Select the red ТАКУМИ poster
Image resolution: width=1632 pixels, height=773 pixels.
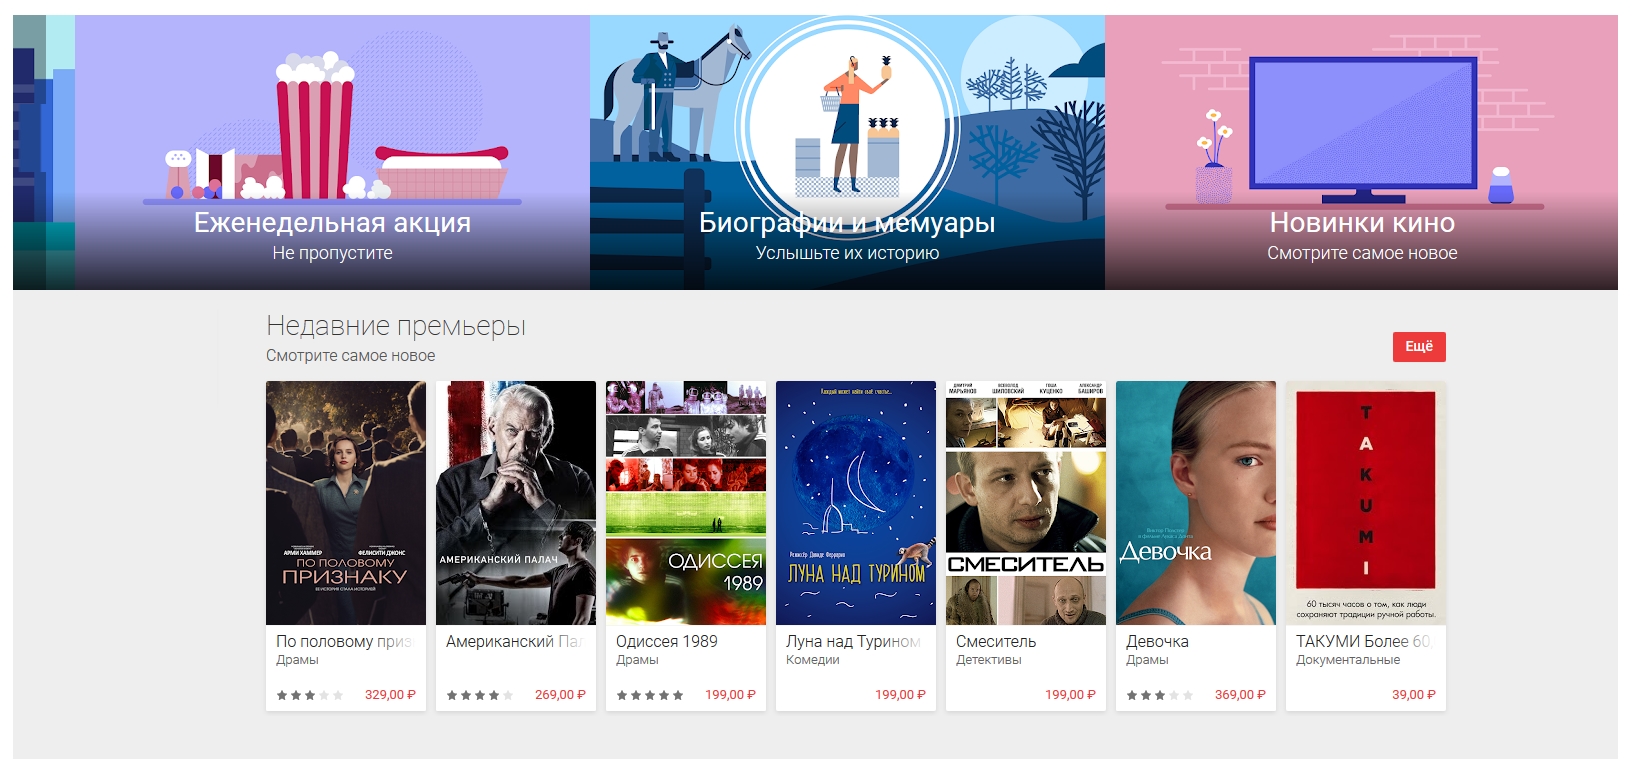click(1366, 503)
